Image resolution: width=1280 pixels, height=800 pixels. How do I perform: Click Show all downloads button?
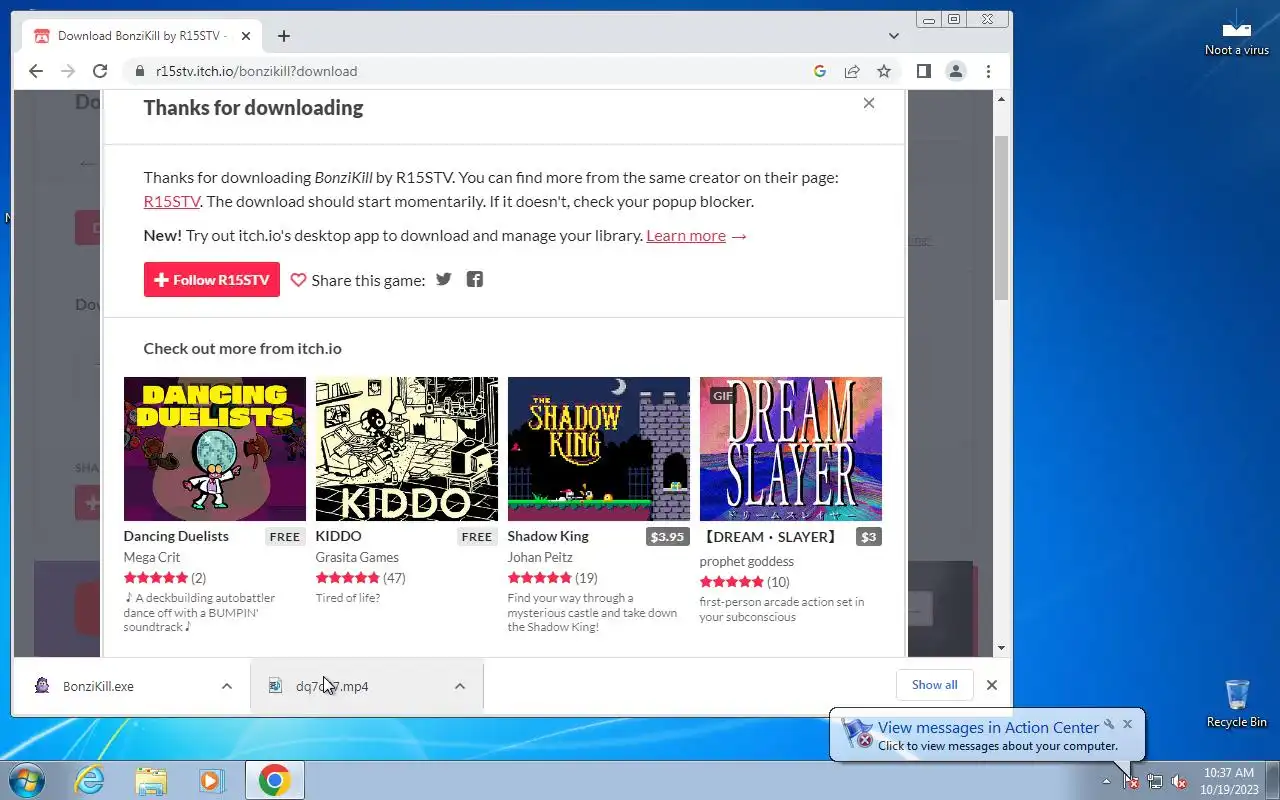pos(935,685)
